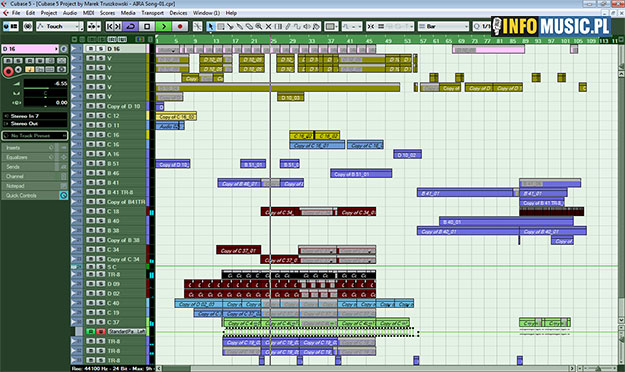This screenshot has width=625, height=372.
Task: Select the Zoom magnifier tool
Action: tap(259, 26)
